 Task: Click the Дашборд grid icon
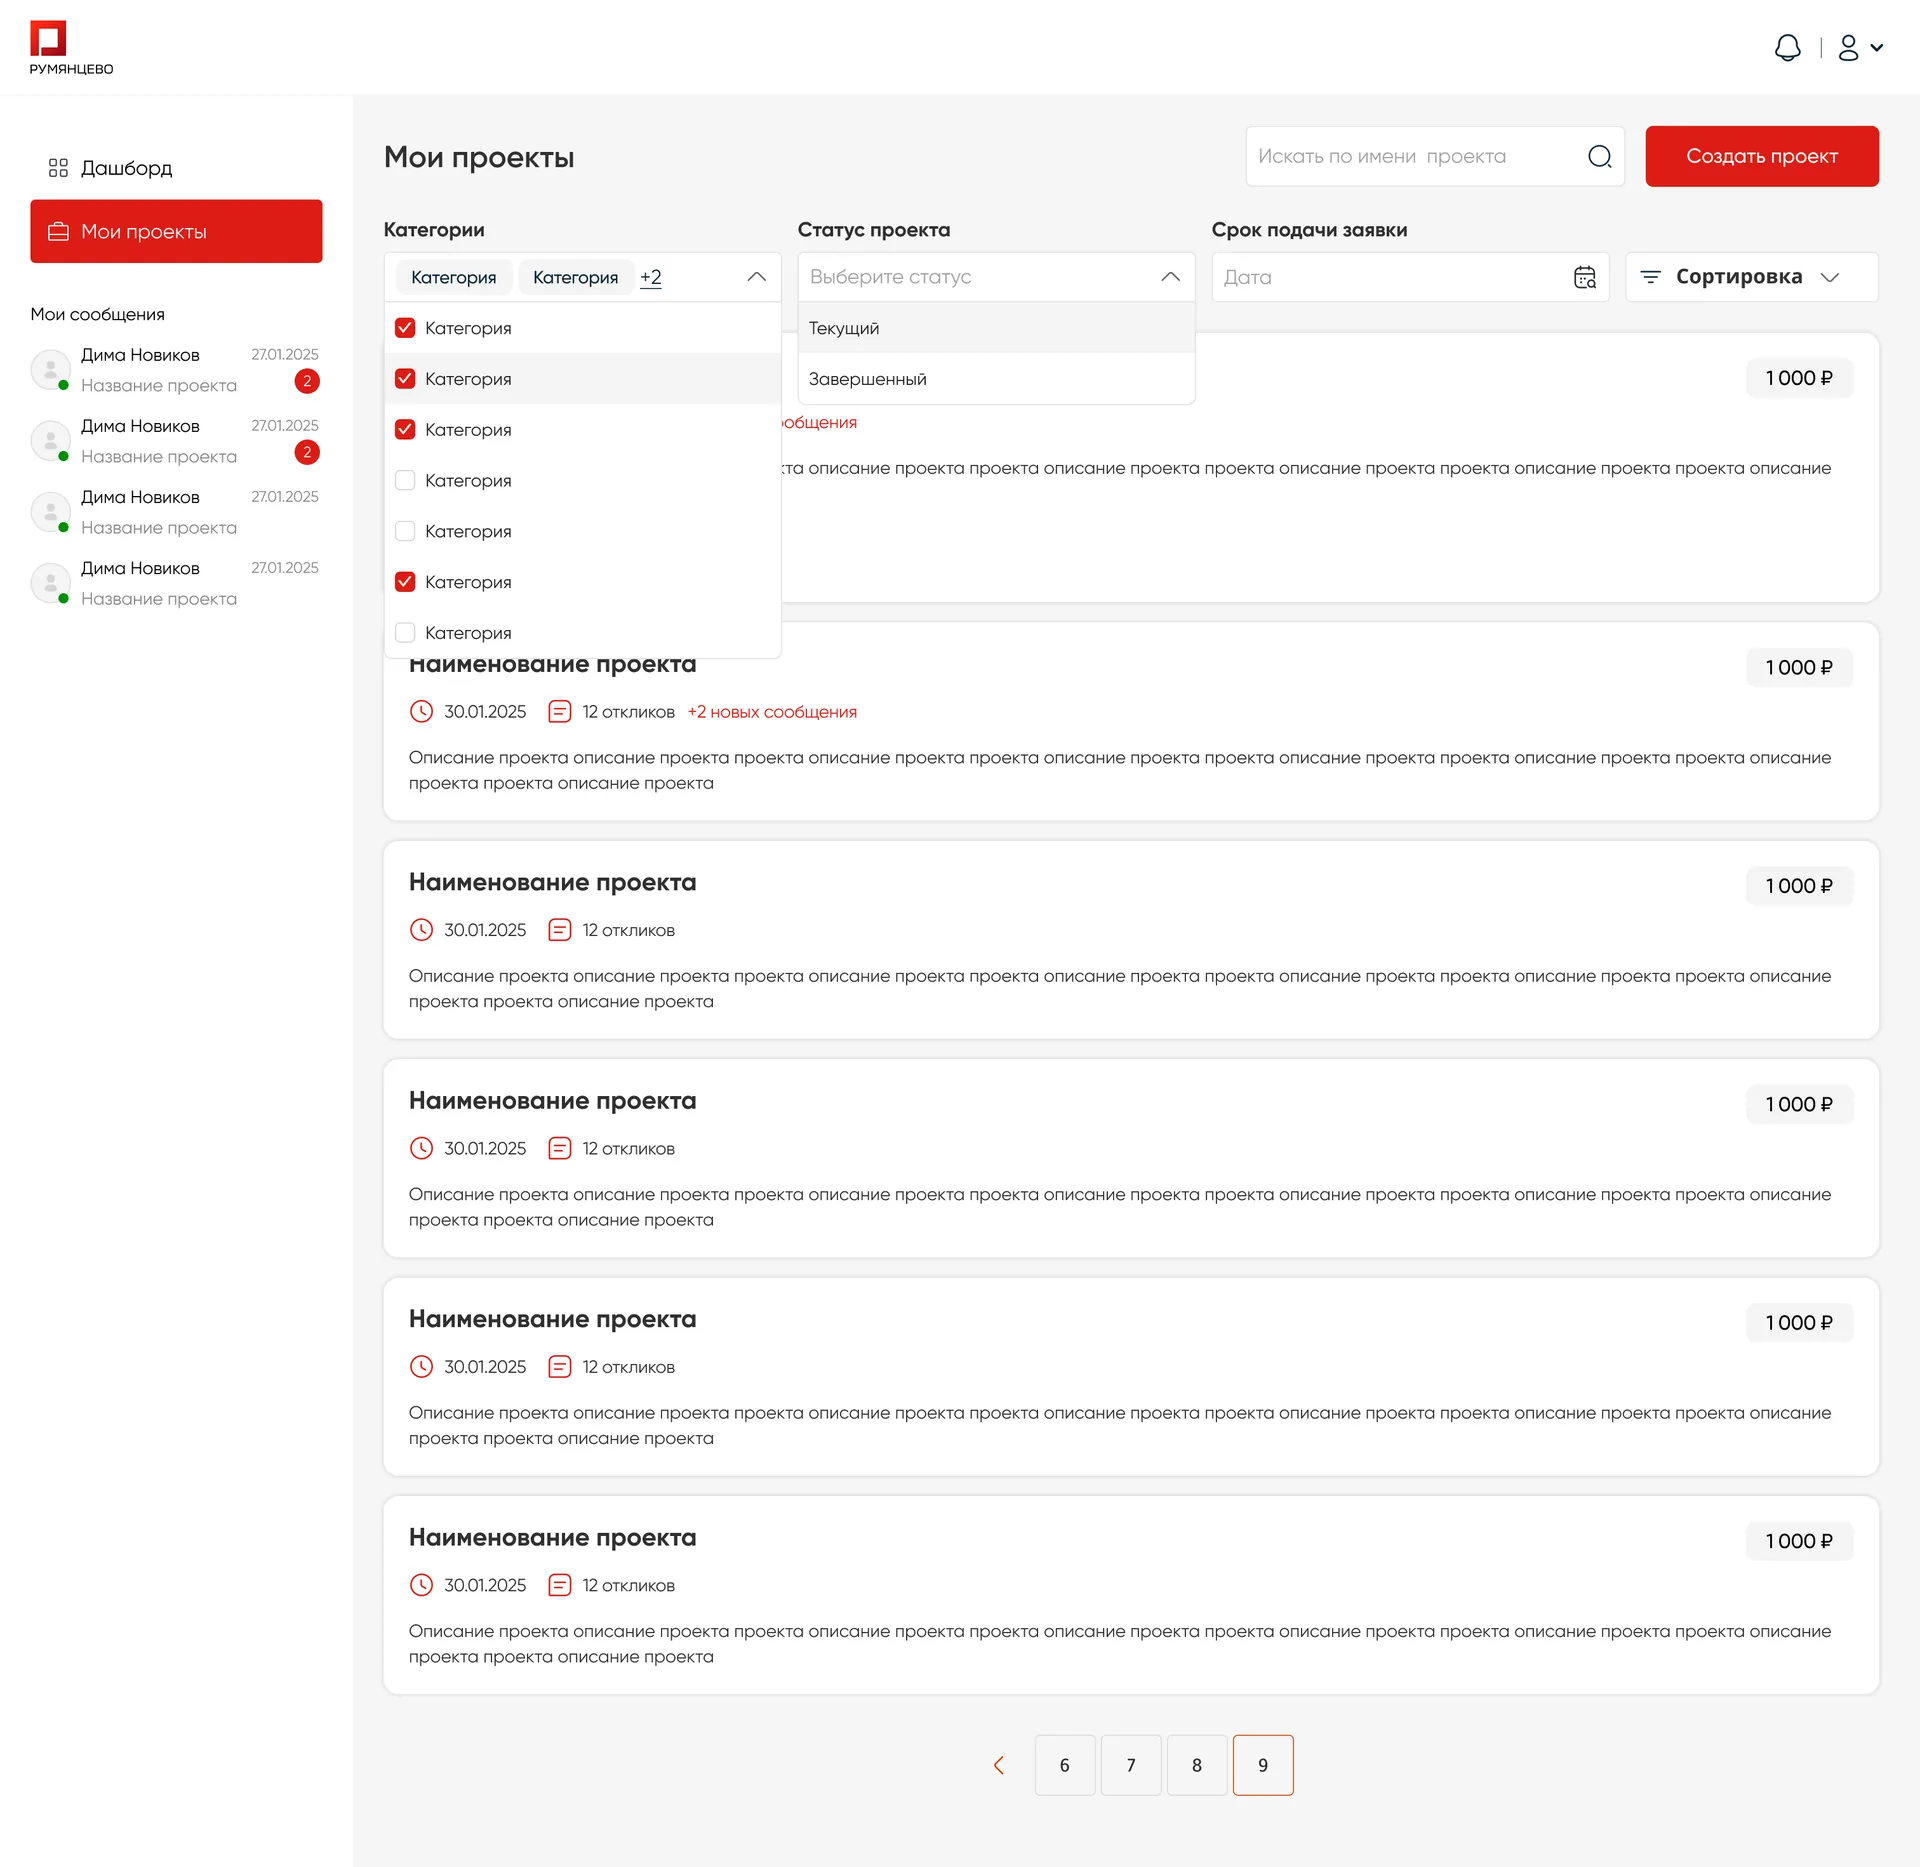(58, 168)
